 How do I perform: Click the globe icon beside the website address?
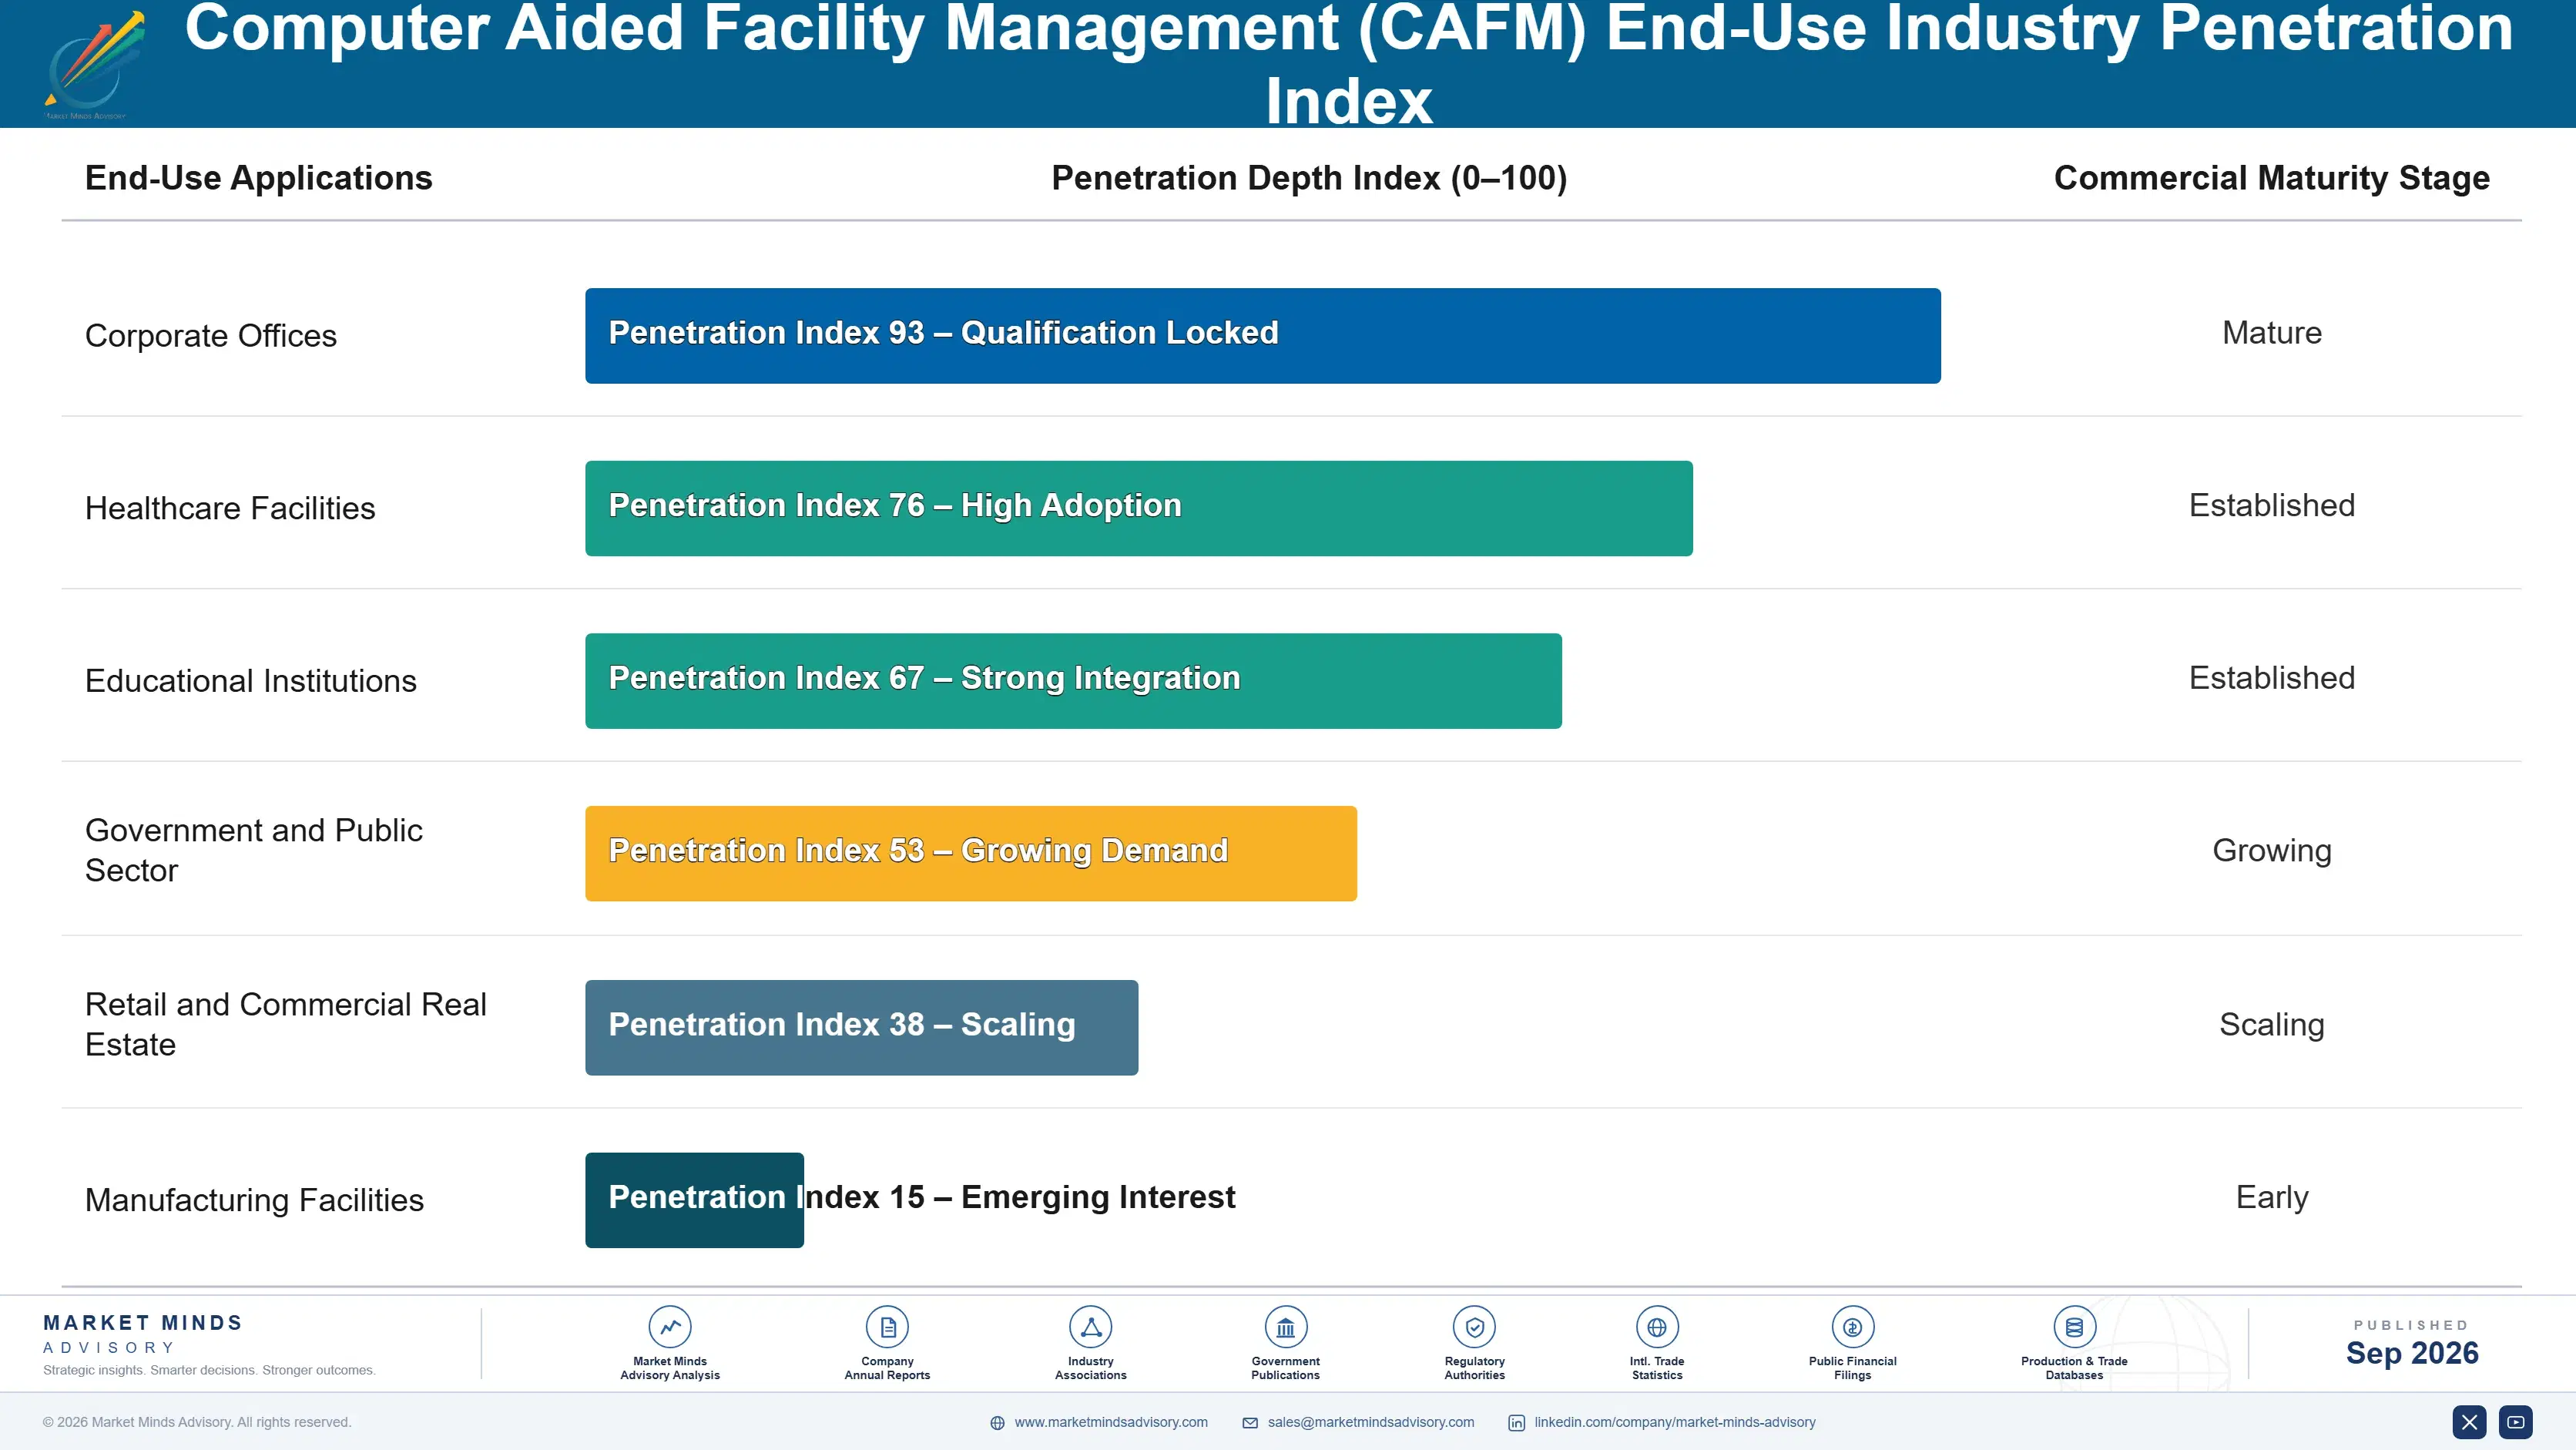coord(997,1423)
